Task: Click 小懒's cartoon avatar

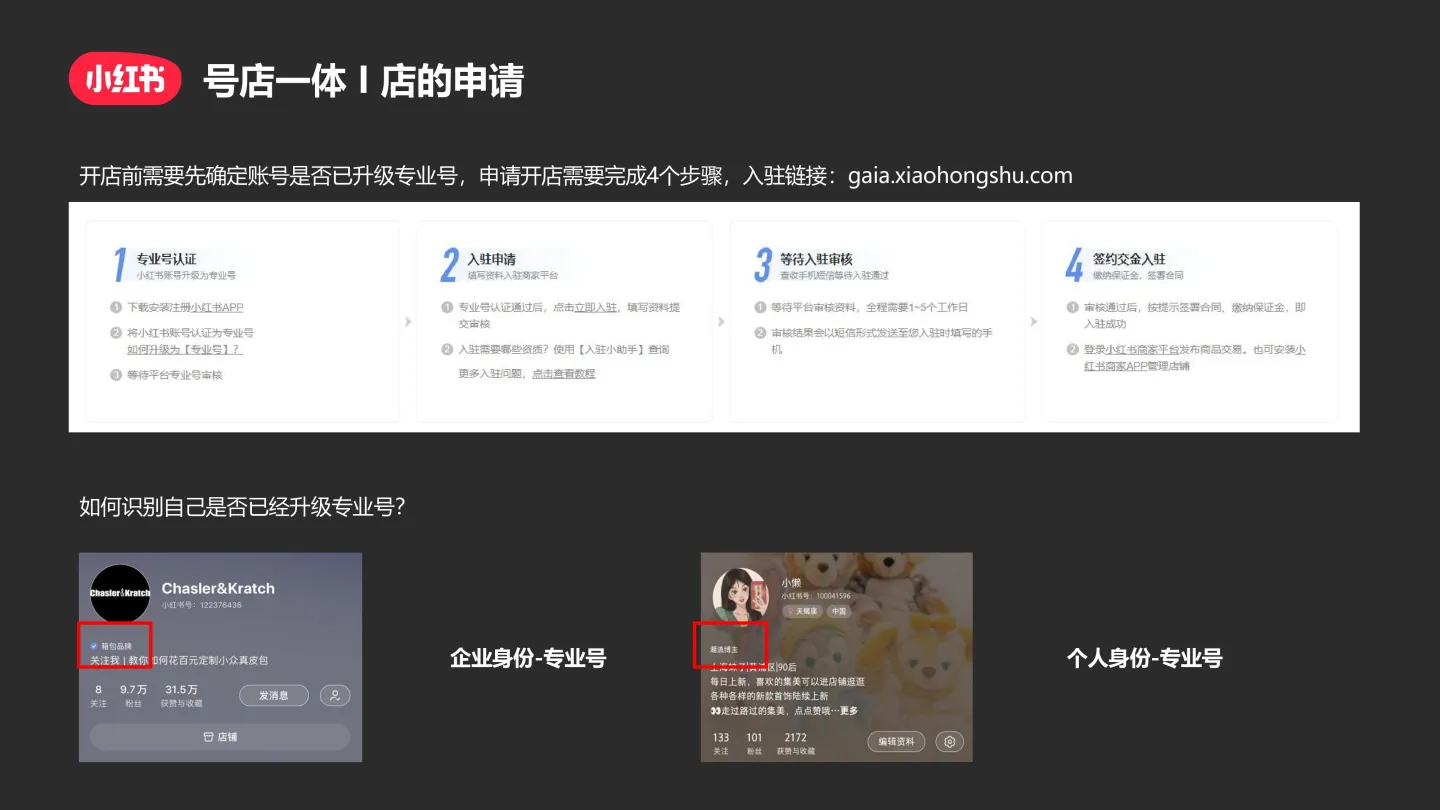Action: click(740, 597)
